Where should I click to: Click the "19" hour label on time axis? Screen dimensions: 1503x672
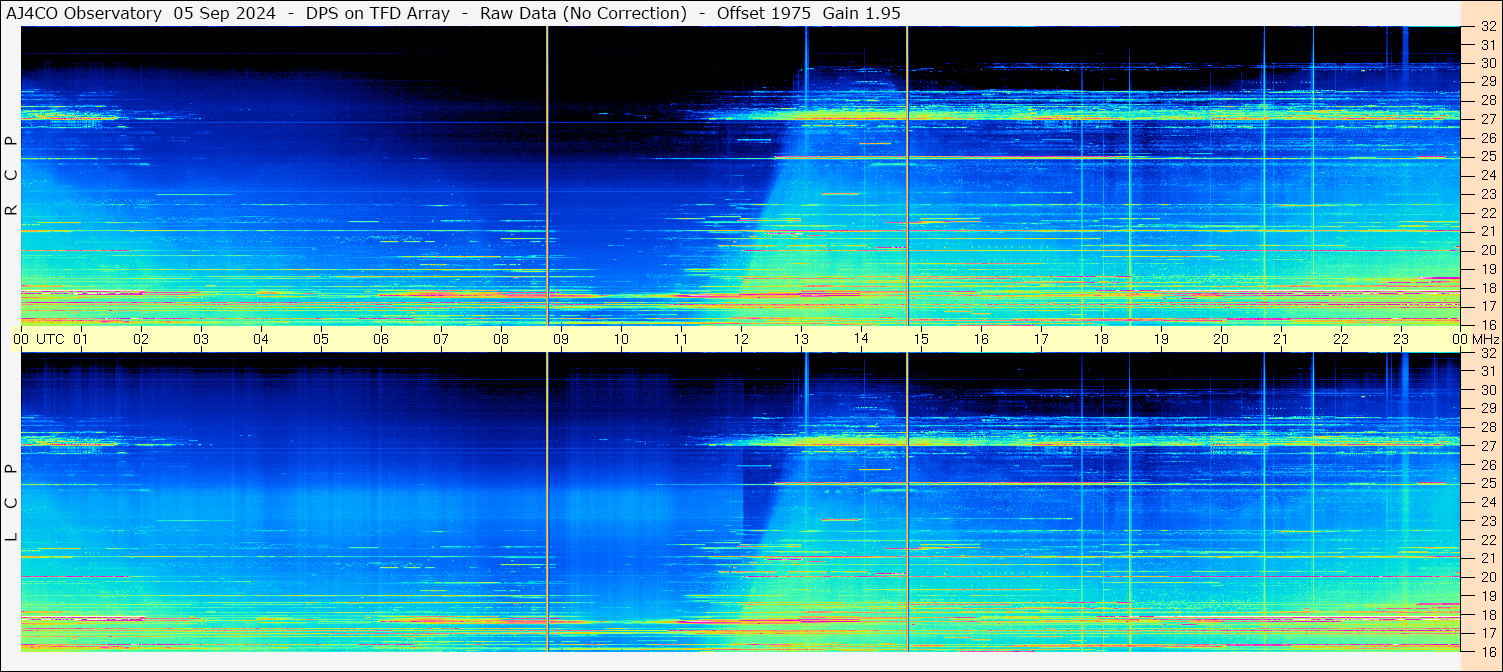pos(1161,339)
